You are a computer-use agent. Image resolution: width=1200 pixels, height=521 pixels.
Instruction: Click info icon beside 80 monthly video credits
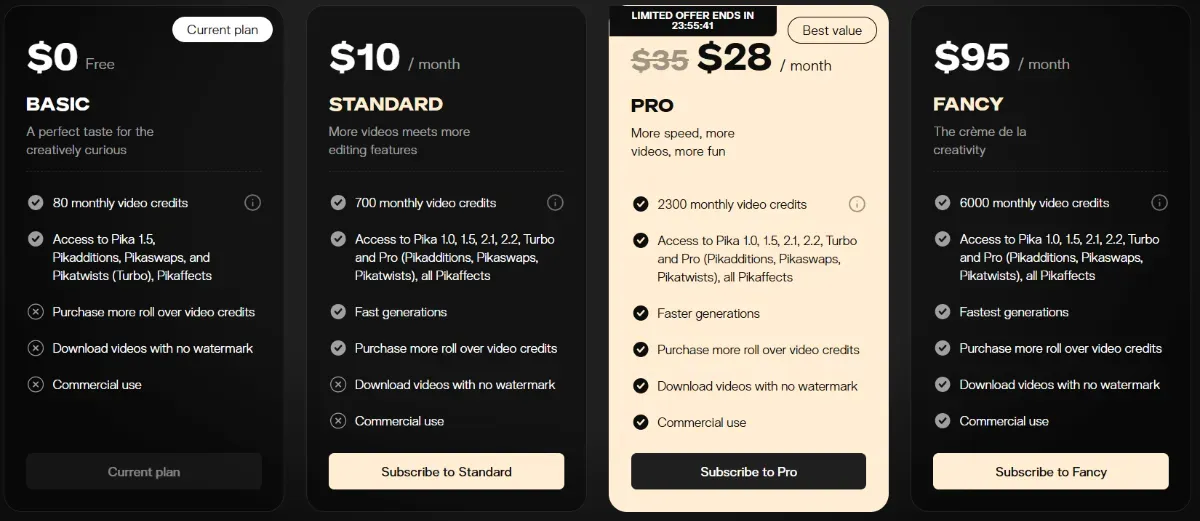[252, 203]
